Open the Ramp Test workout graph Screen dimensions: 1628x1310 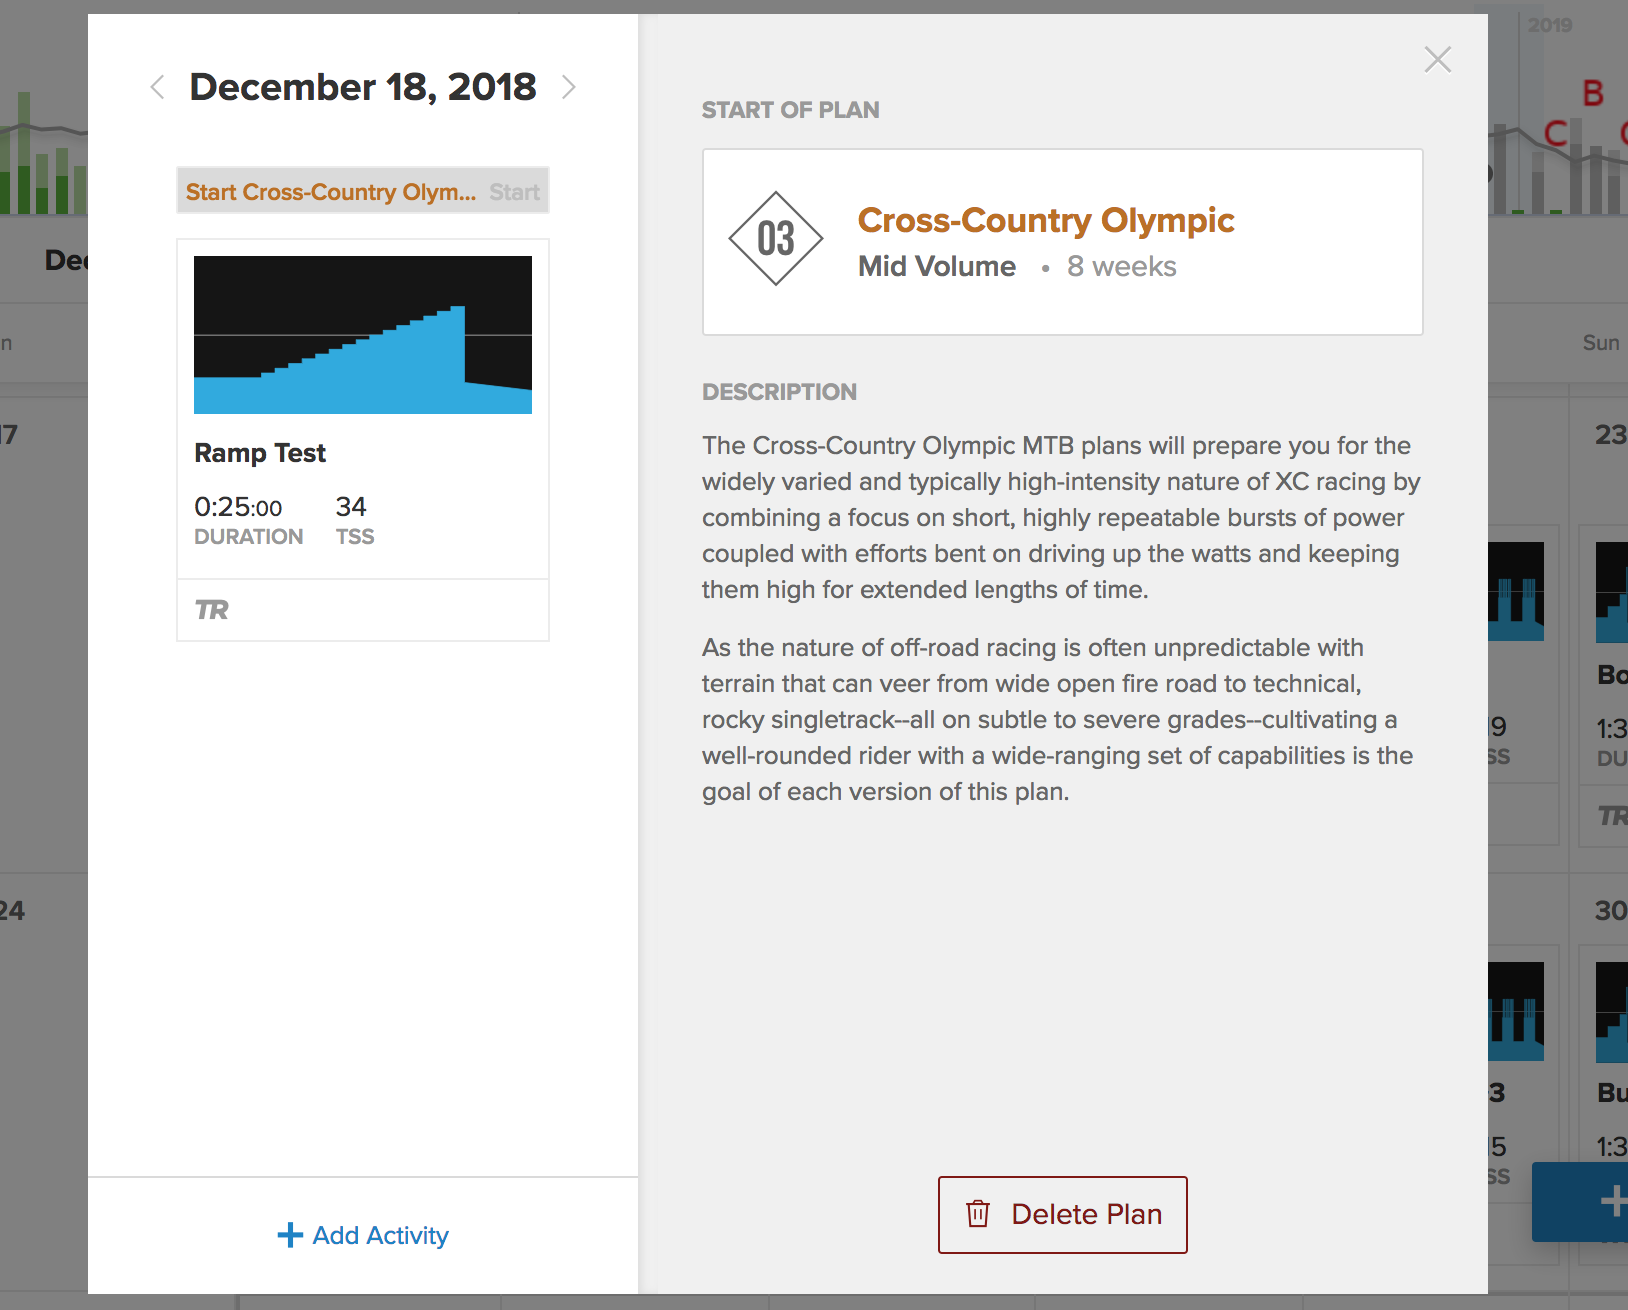click(363, 335)
